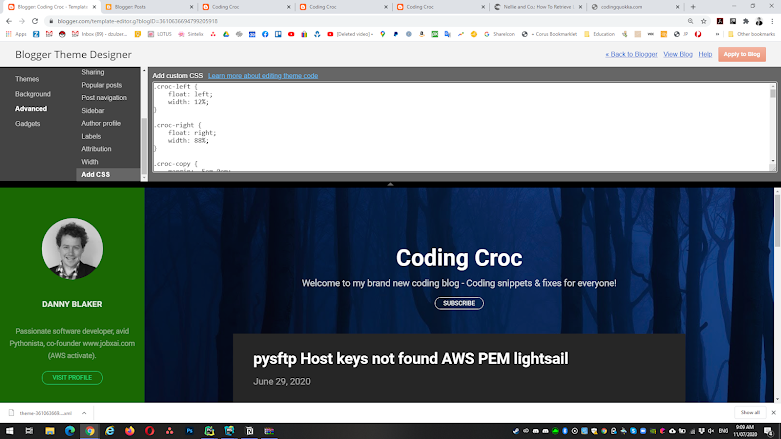Switch to the codingquokka.com tab
The height and width of the screenshot is (439, 781).
point(634,7)
